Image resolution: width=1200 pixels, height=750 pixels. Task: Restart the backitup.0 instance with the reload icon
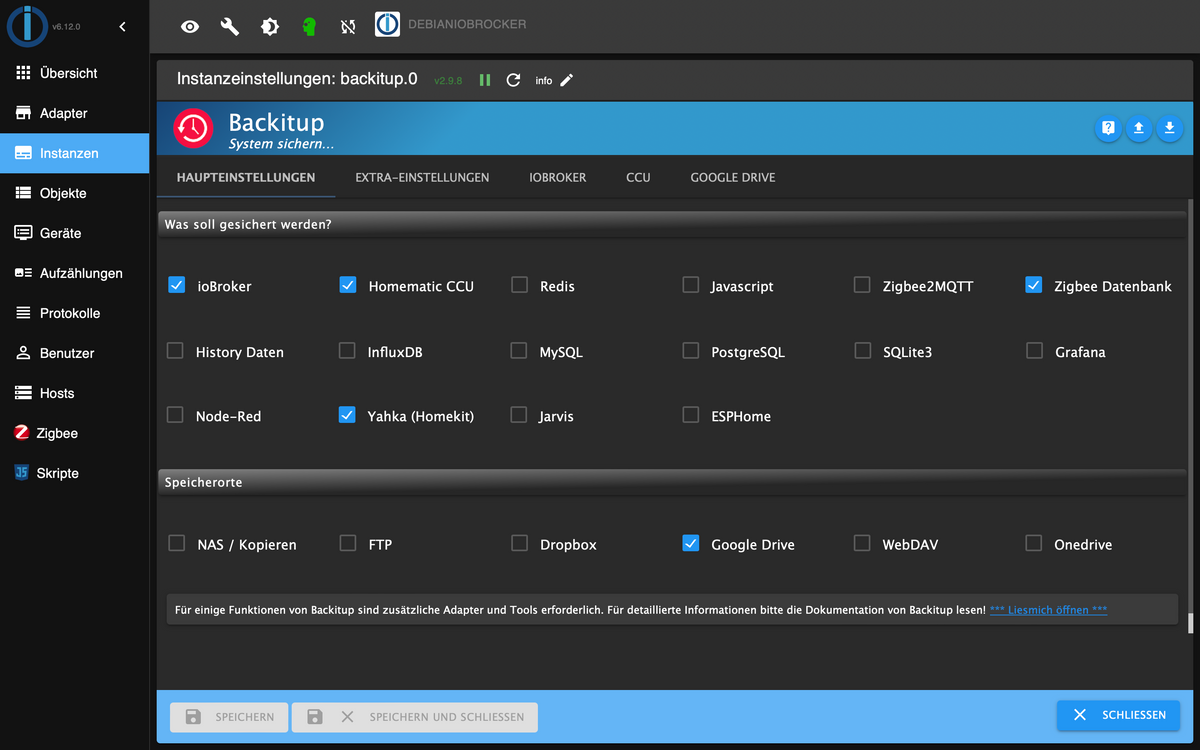tap(513, 80)
